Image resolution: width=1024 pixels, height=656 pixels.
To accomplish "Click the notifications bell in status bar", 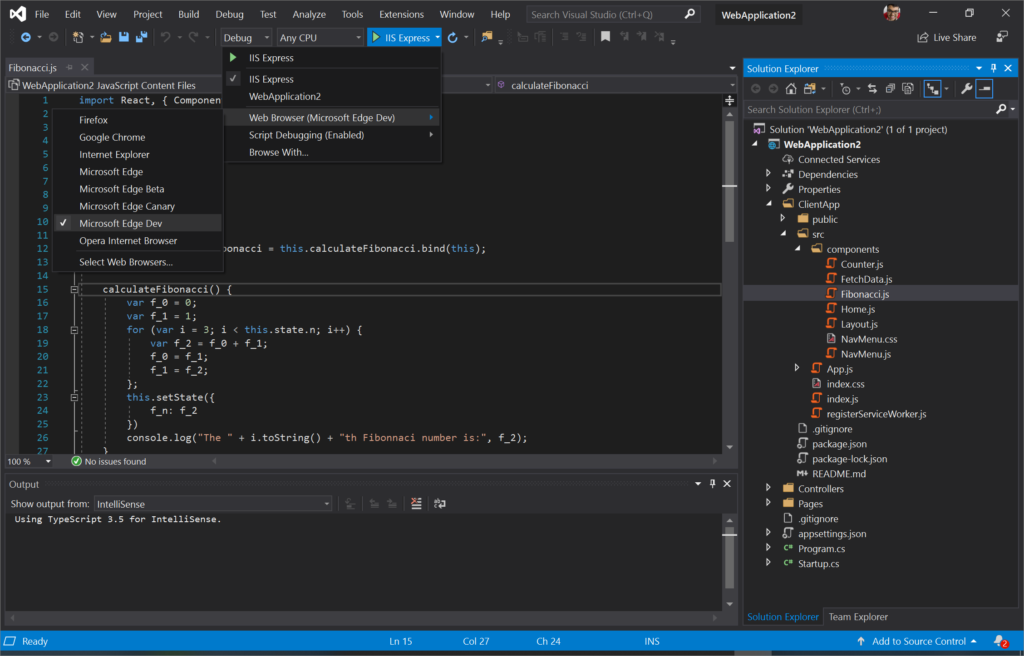I will (x=1000, y=642).
